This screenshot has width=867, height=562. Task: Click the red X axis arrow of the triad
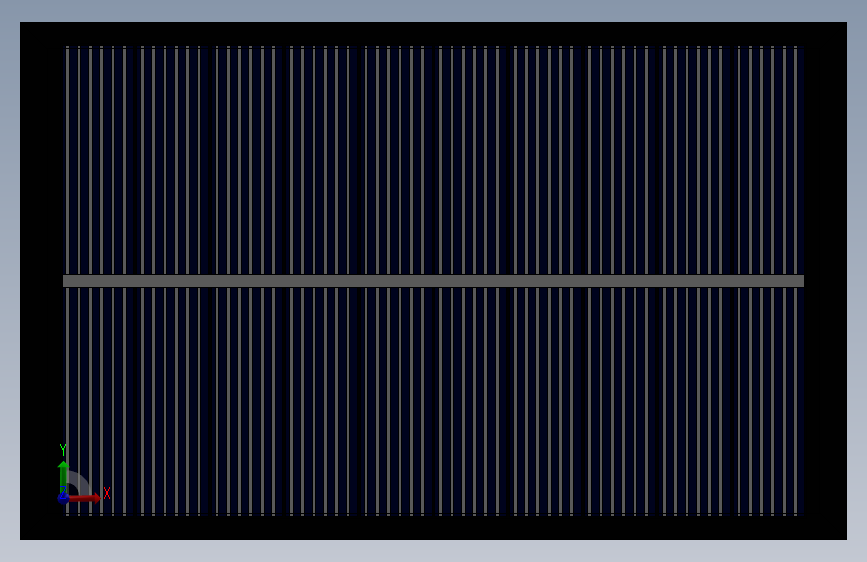[x=85, y=498]
